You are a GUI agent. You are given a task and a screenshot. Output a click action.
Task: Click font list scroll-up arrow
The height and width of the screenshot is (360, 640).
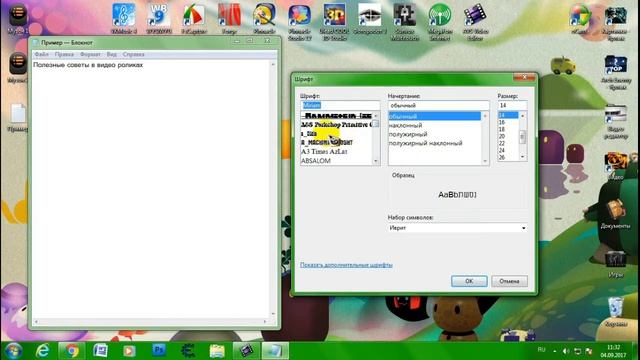(x=376, y=116)
